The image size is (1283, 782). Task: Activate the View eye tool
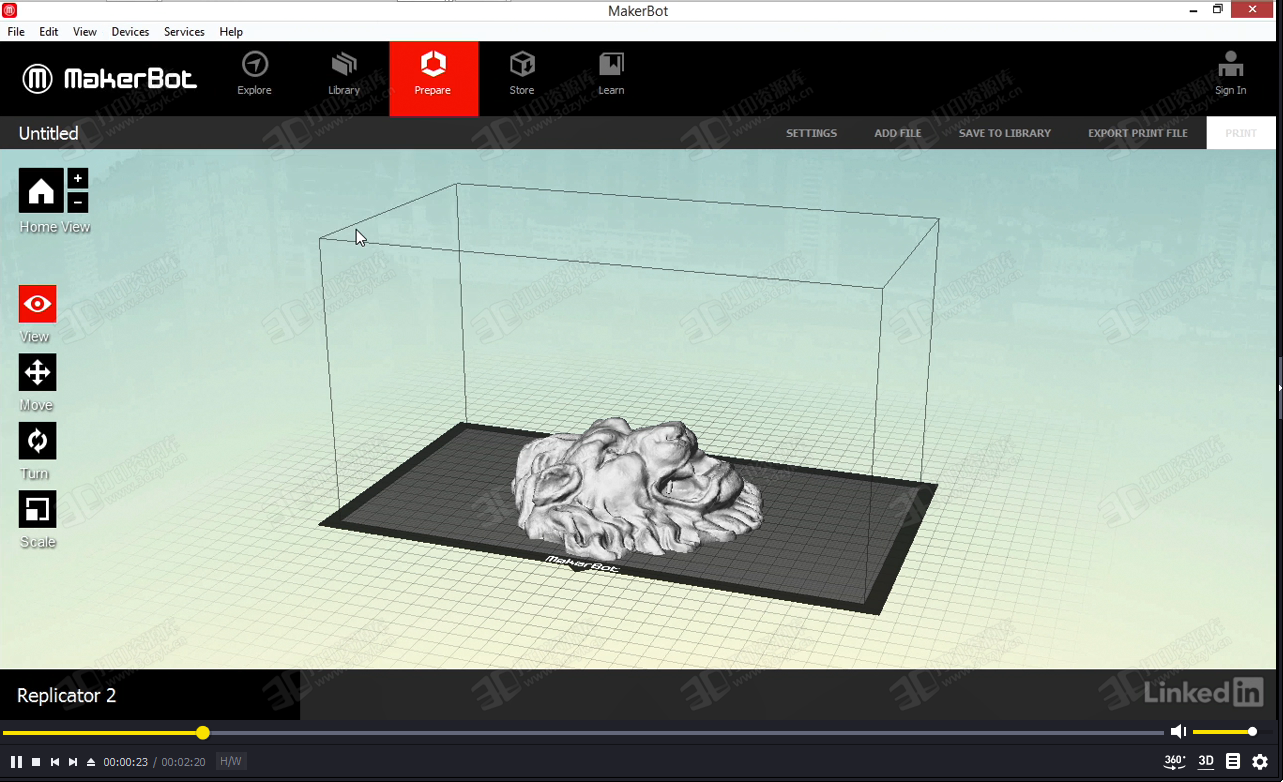pyautogui.click(x=38, y=304)
